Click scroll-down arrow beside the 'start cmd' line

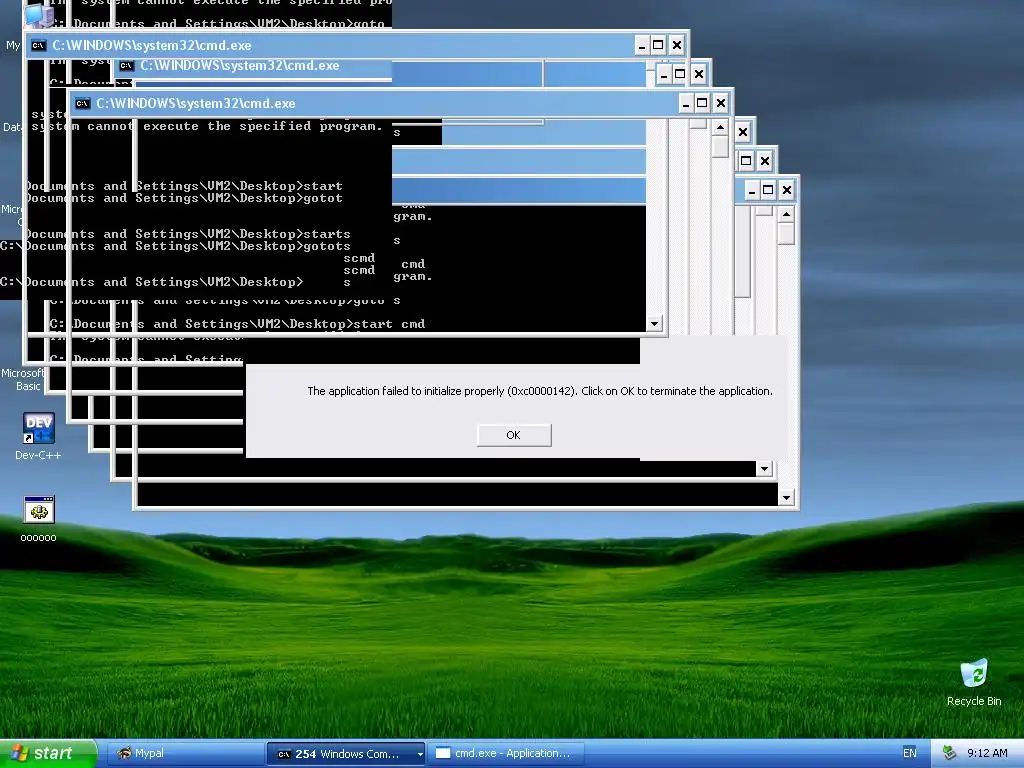coord(654,324)
